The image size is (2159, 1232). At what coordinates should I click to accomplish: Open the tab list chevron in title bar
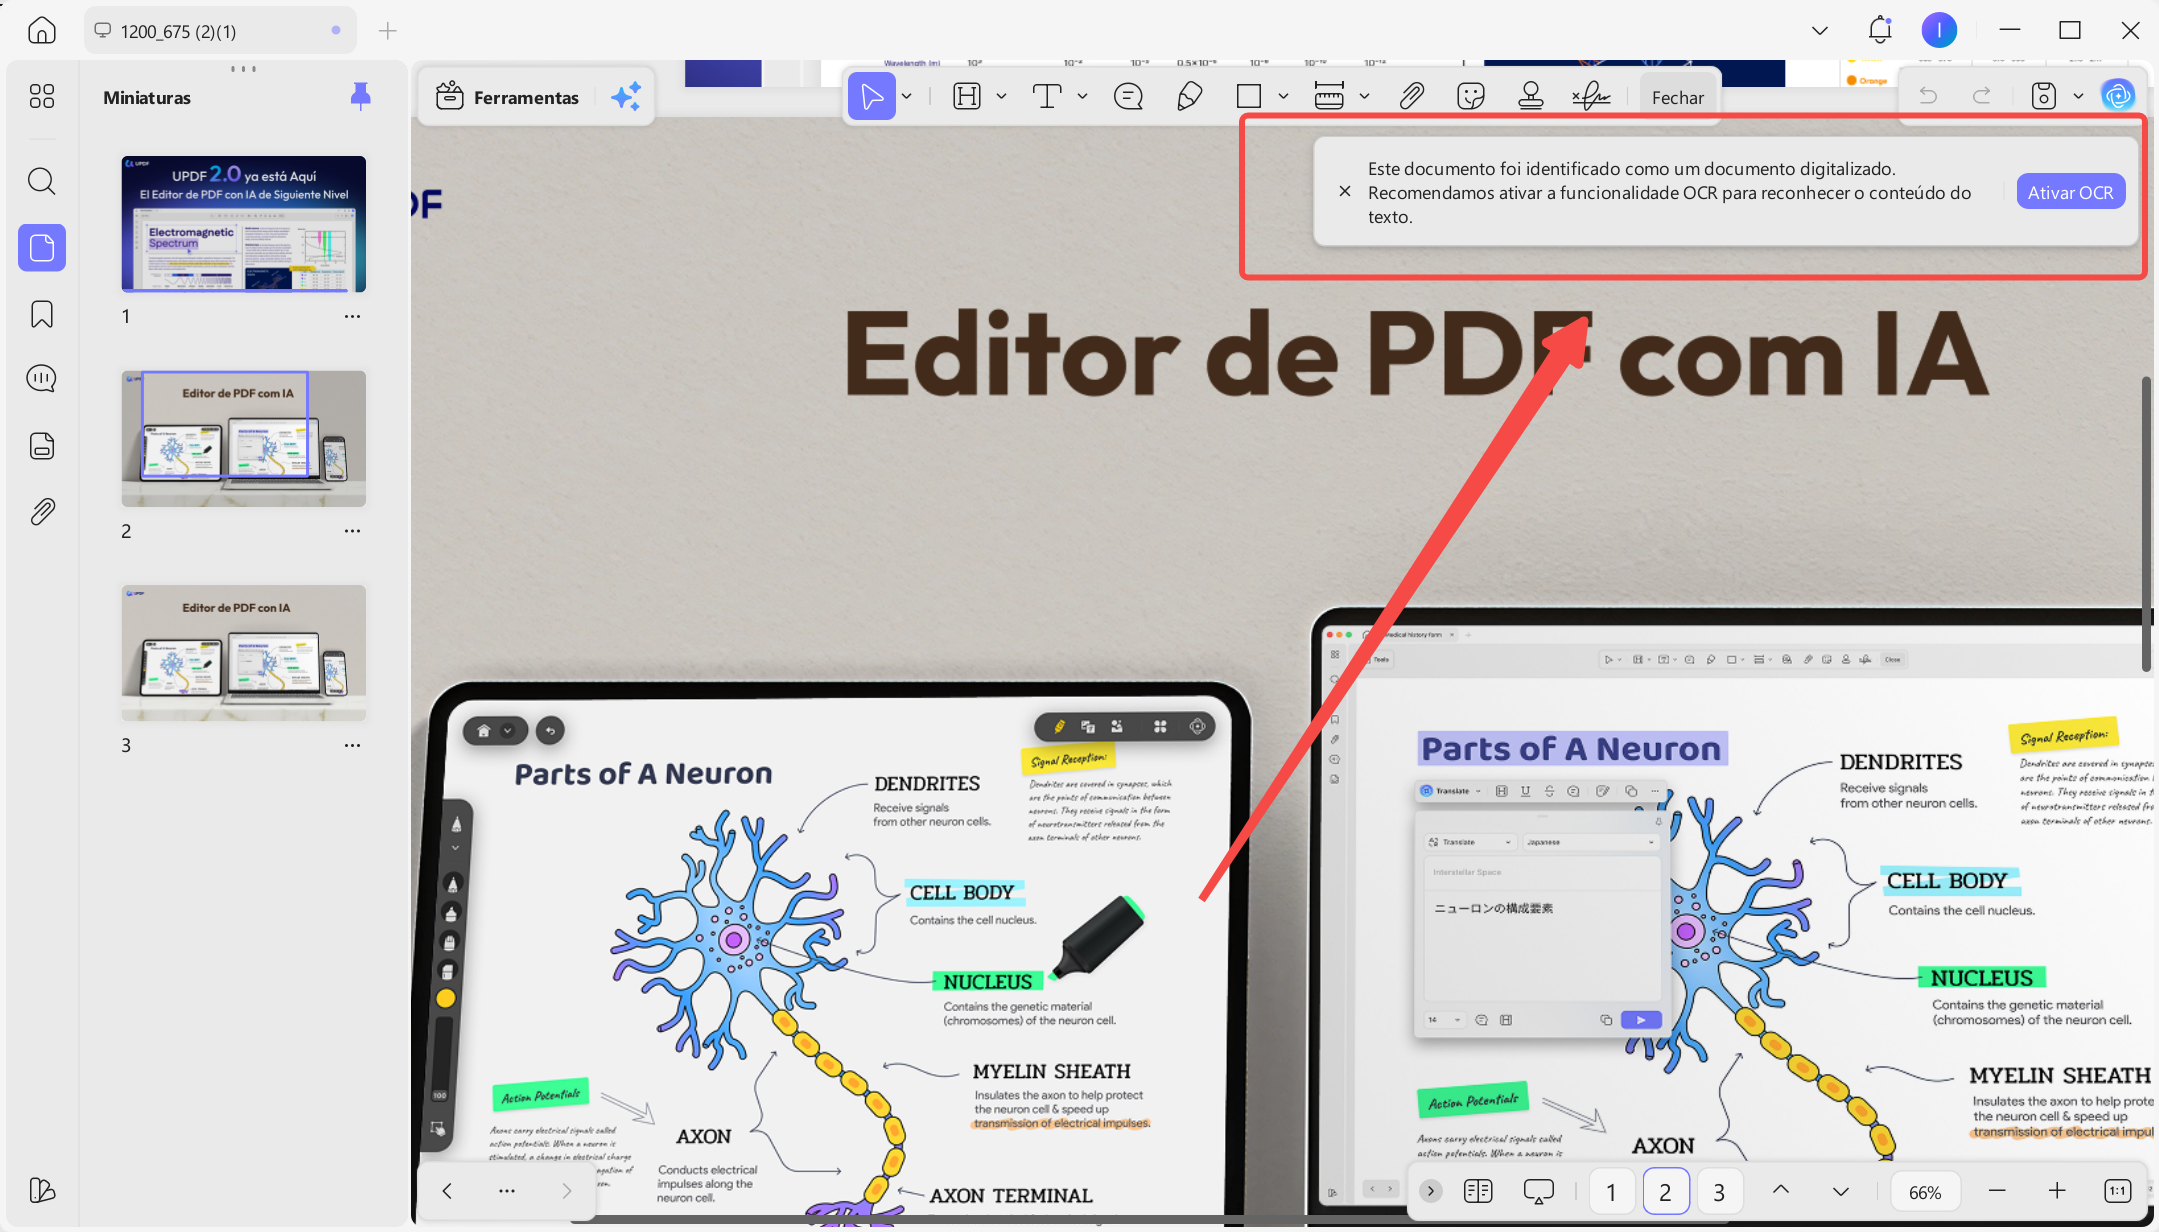coord(1820,30)
